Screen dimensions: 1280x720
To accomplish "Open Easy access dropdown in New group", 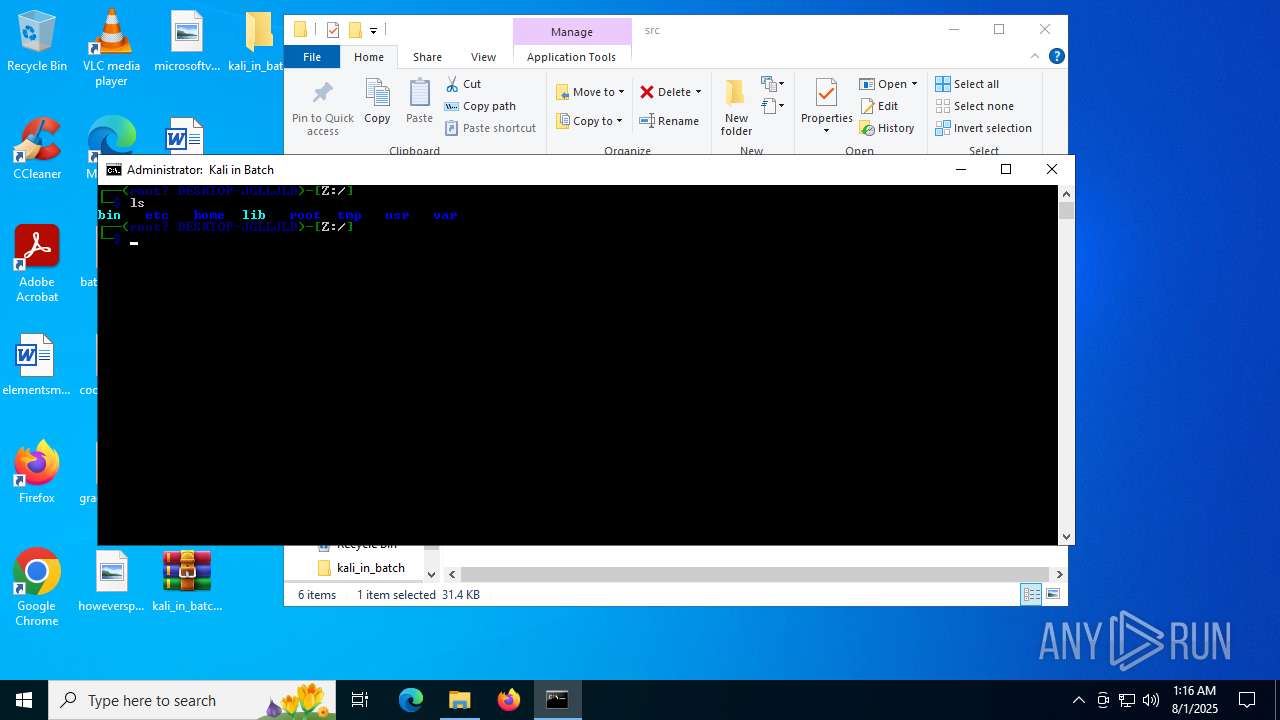I will [773, 105].
